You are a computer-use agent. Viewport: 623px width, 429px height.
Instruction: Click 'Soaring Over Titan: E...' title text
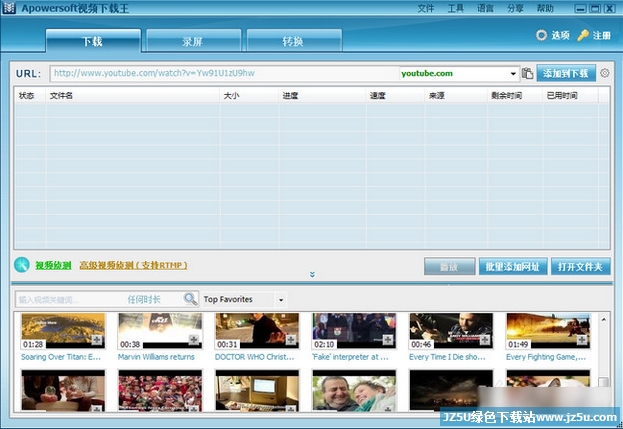click(61, 357)
